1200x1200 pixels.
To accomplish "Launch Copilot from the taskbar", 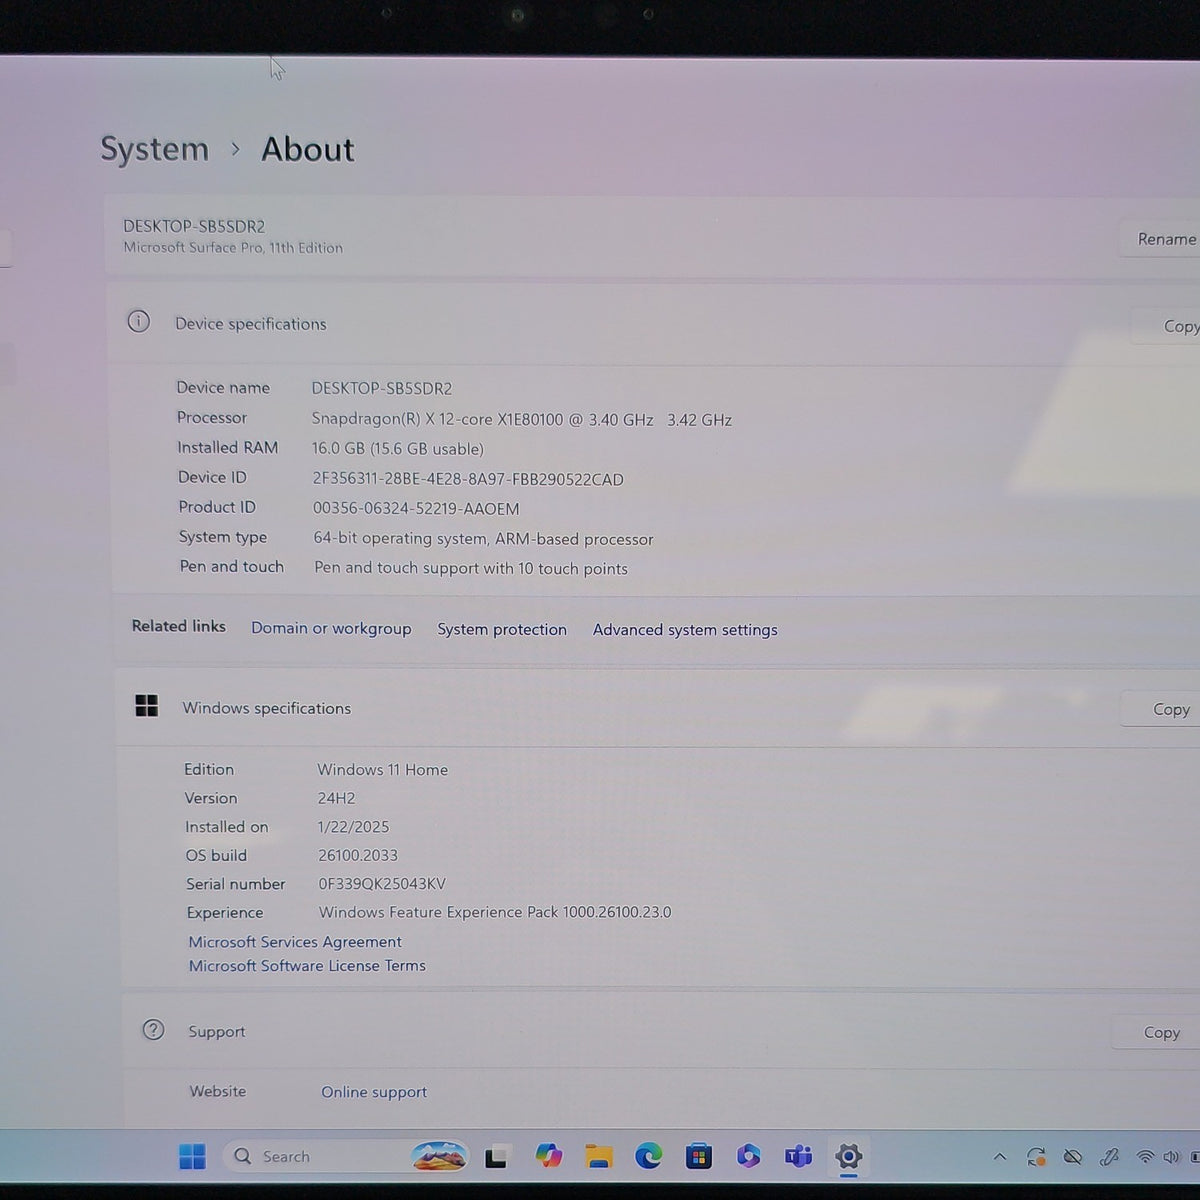I will point(548,1157).
